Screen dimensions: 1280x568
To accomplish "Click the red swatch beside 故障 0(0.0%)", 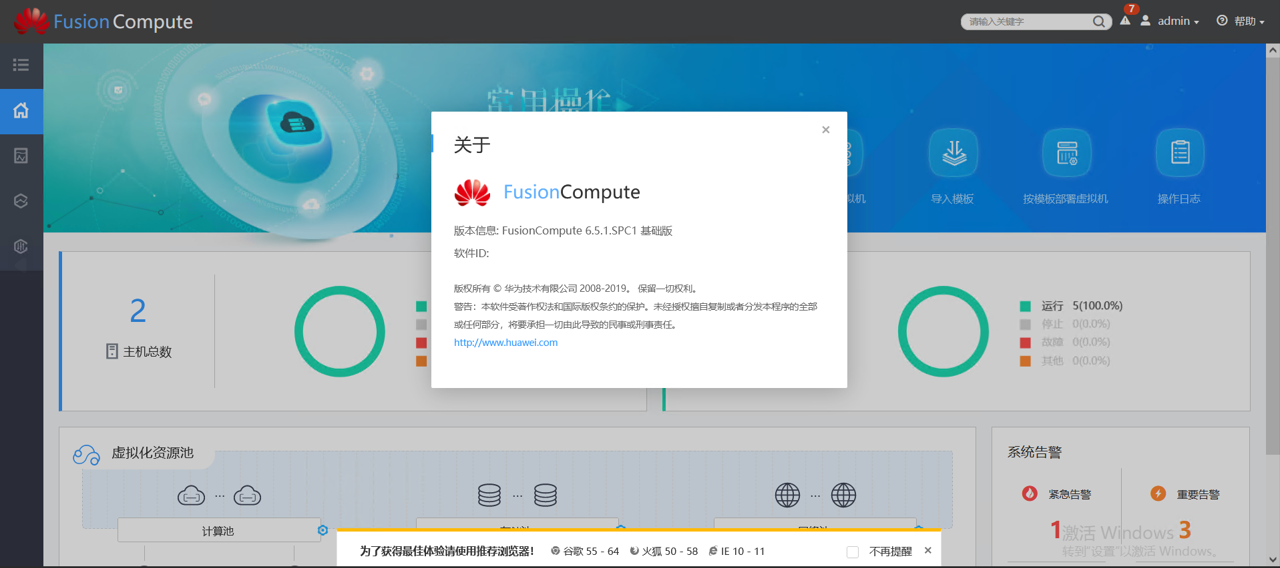I will pyautogui.click(x=1025, y=342).
